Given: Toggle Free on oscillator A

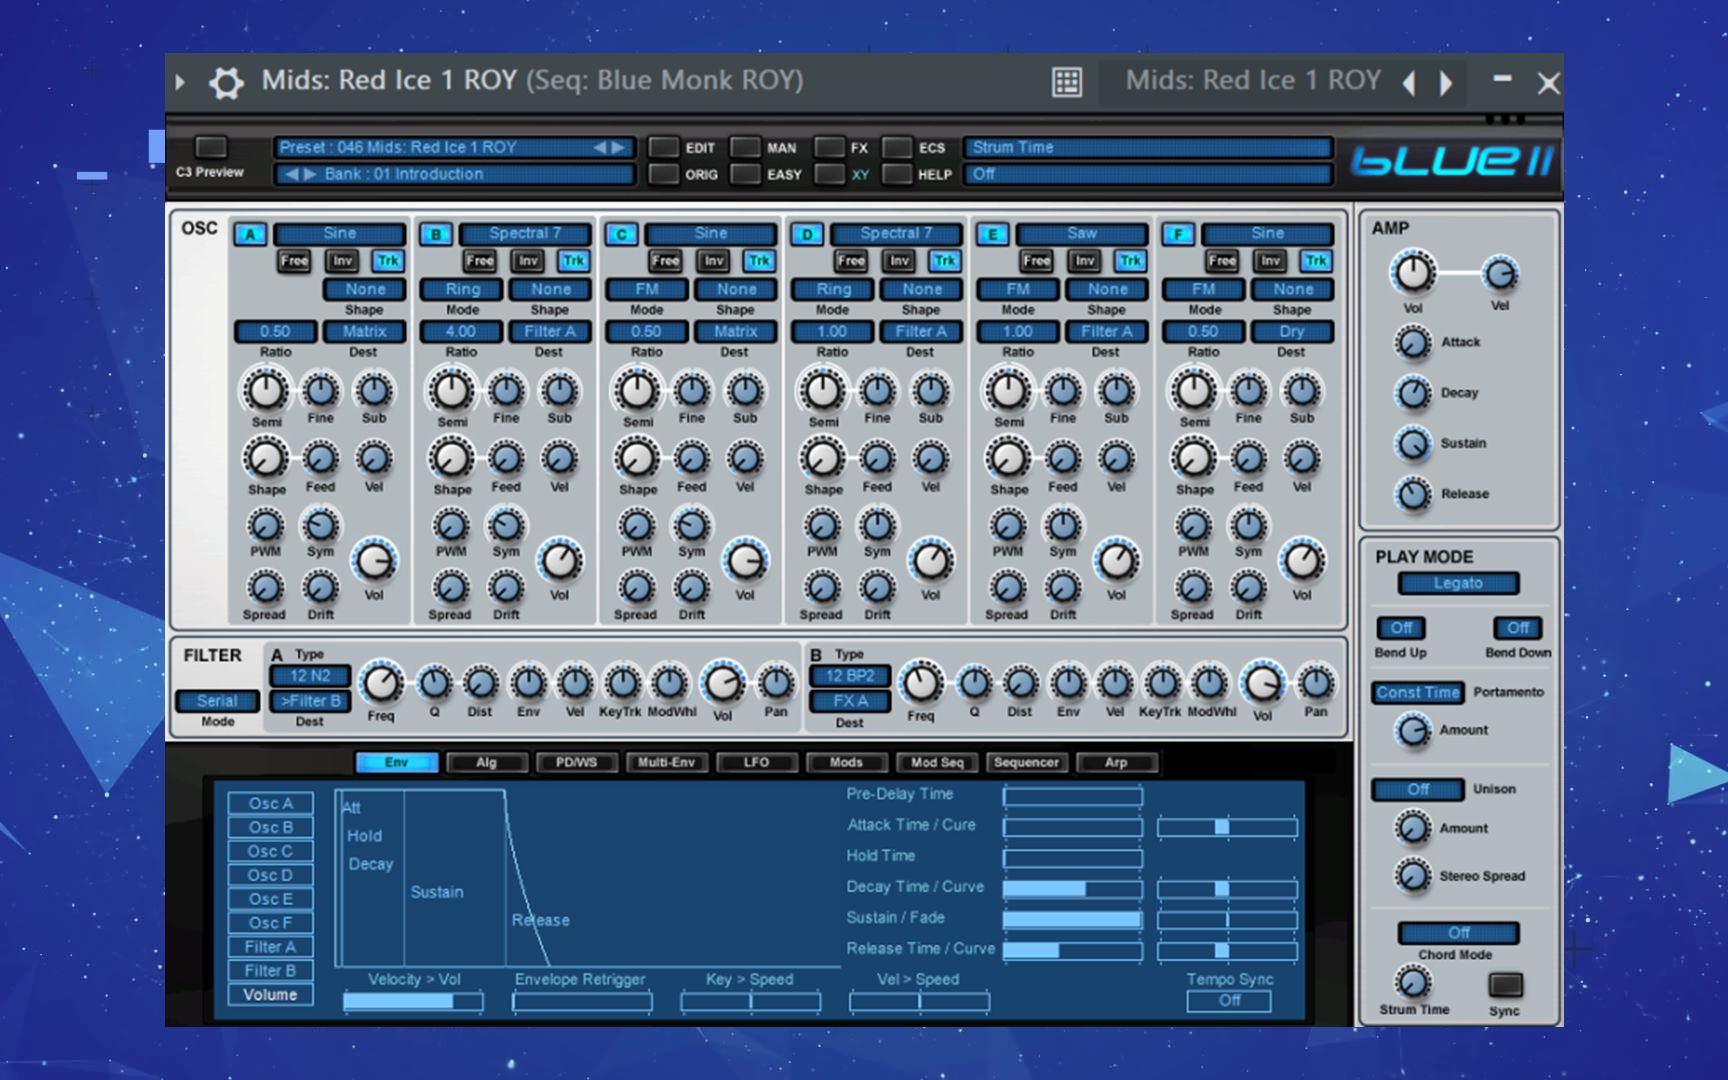Looking at the screenshot, I should tap(294, 261).
